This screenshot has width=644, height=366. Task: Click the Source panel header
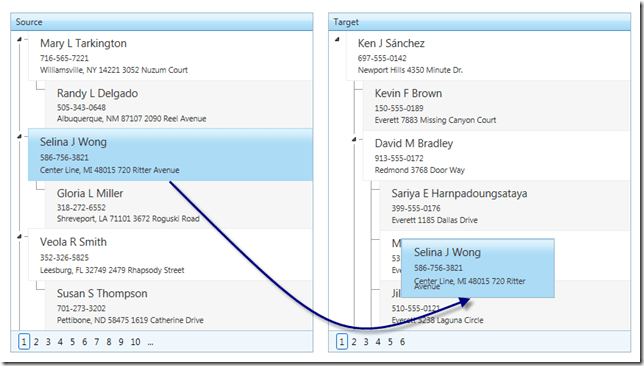[162, 22]
